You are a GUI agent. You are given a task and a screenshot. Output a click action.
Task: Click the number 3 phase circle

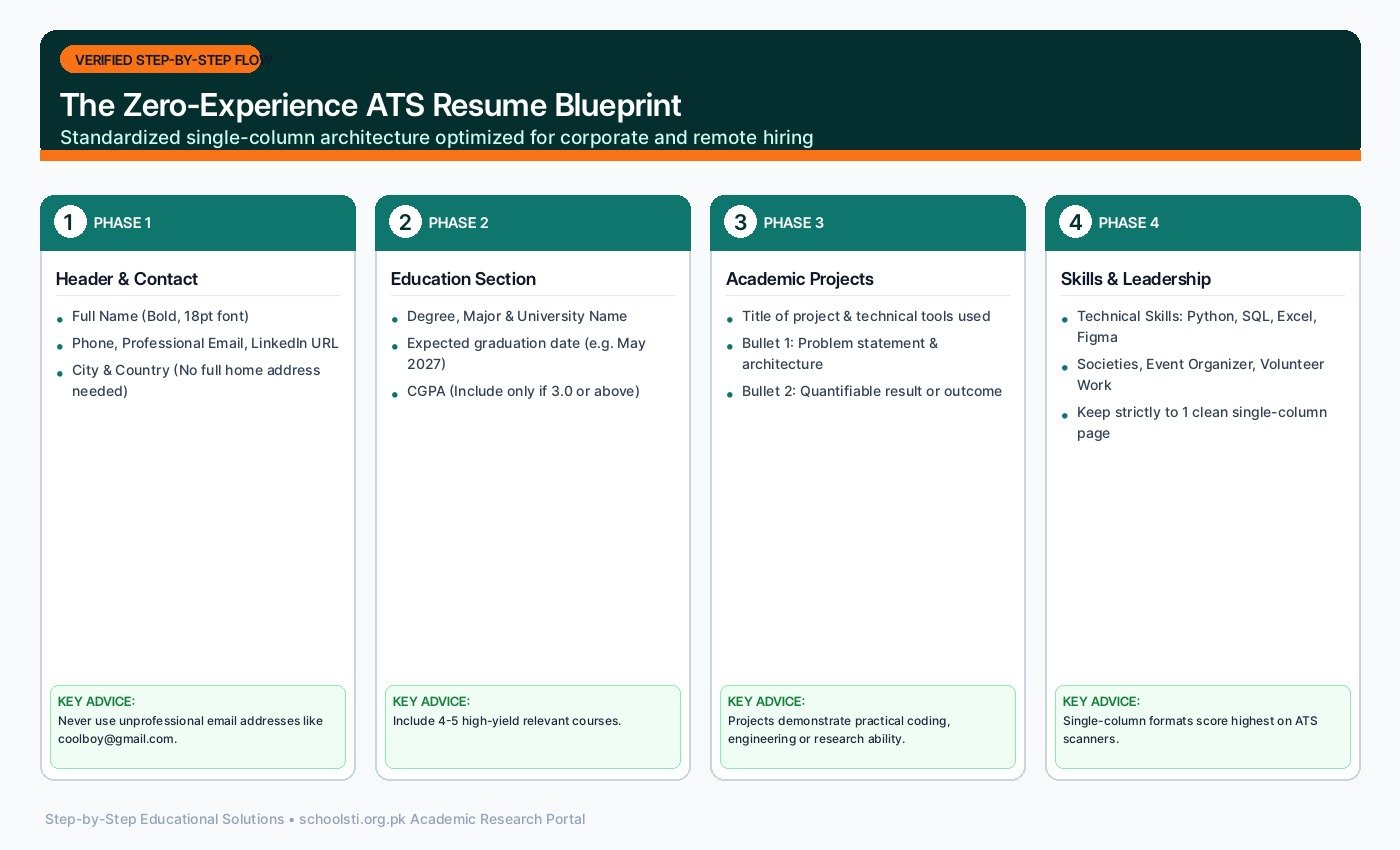(x=739, y=222)
